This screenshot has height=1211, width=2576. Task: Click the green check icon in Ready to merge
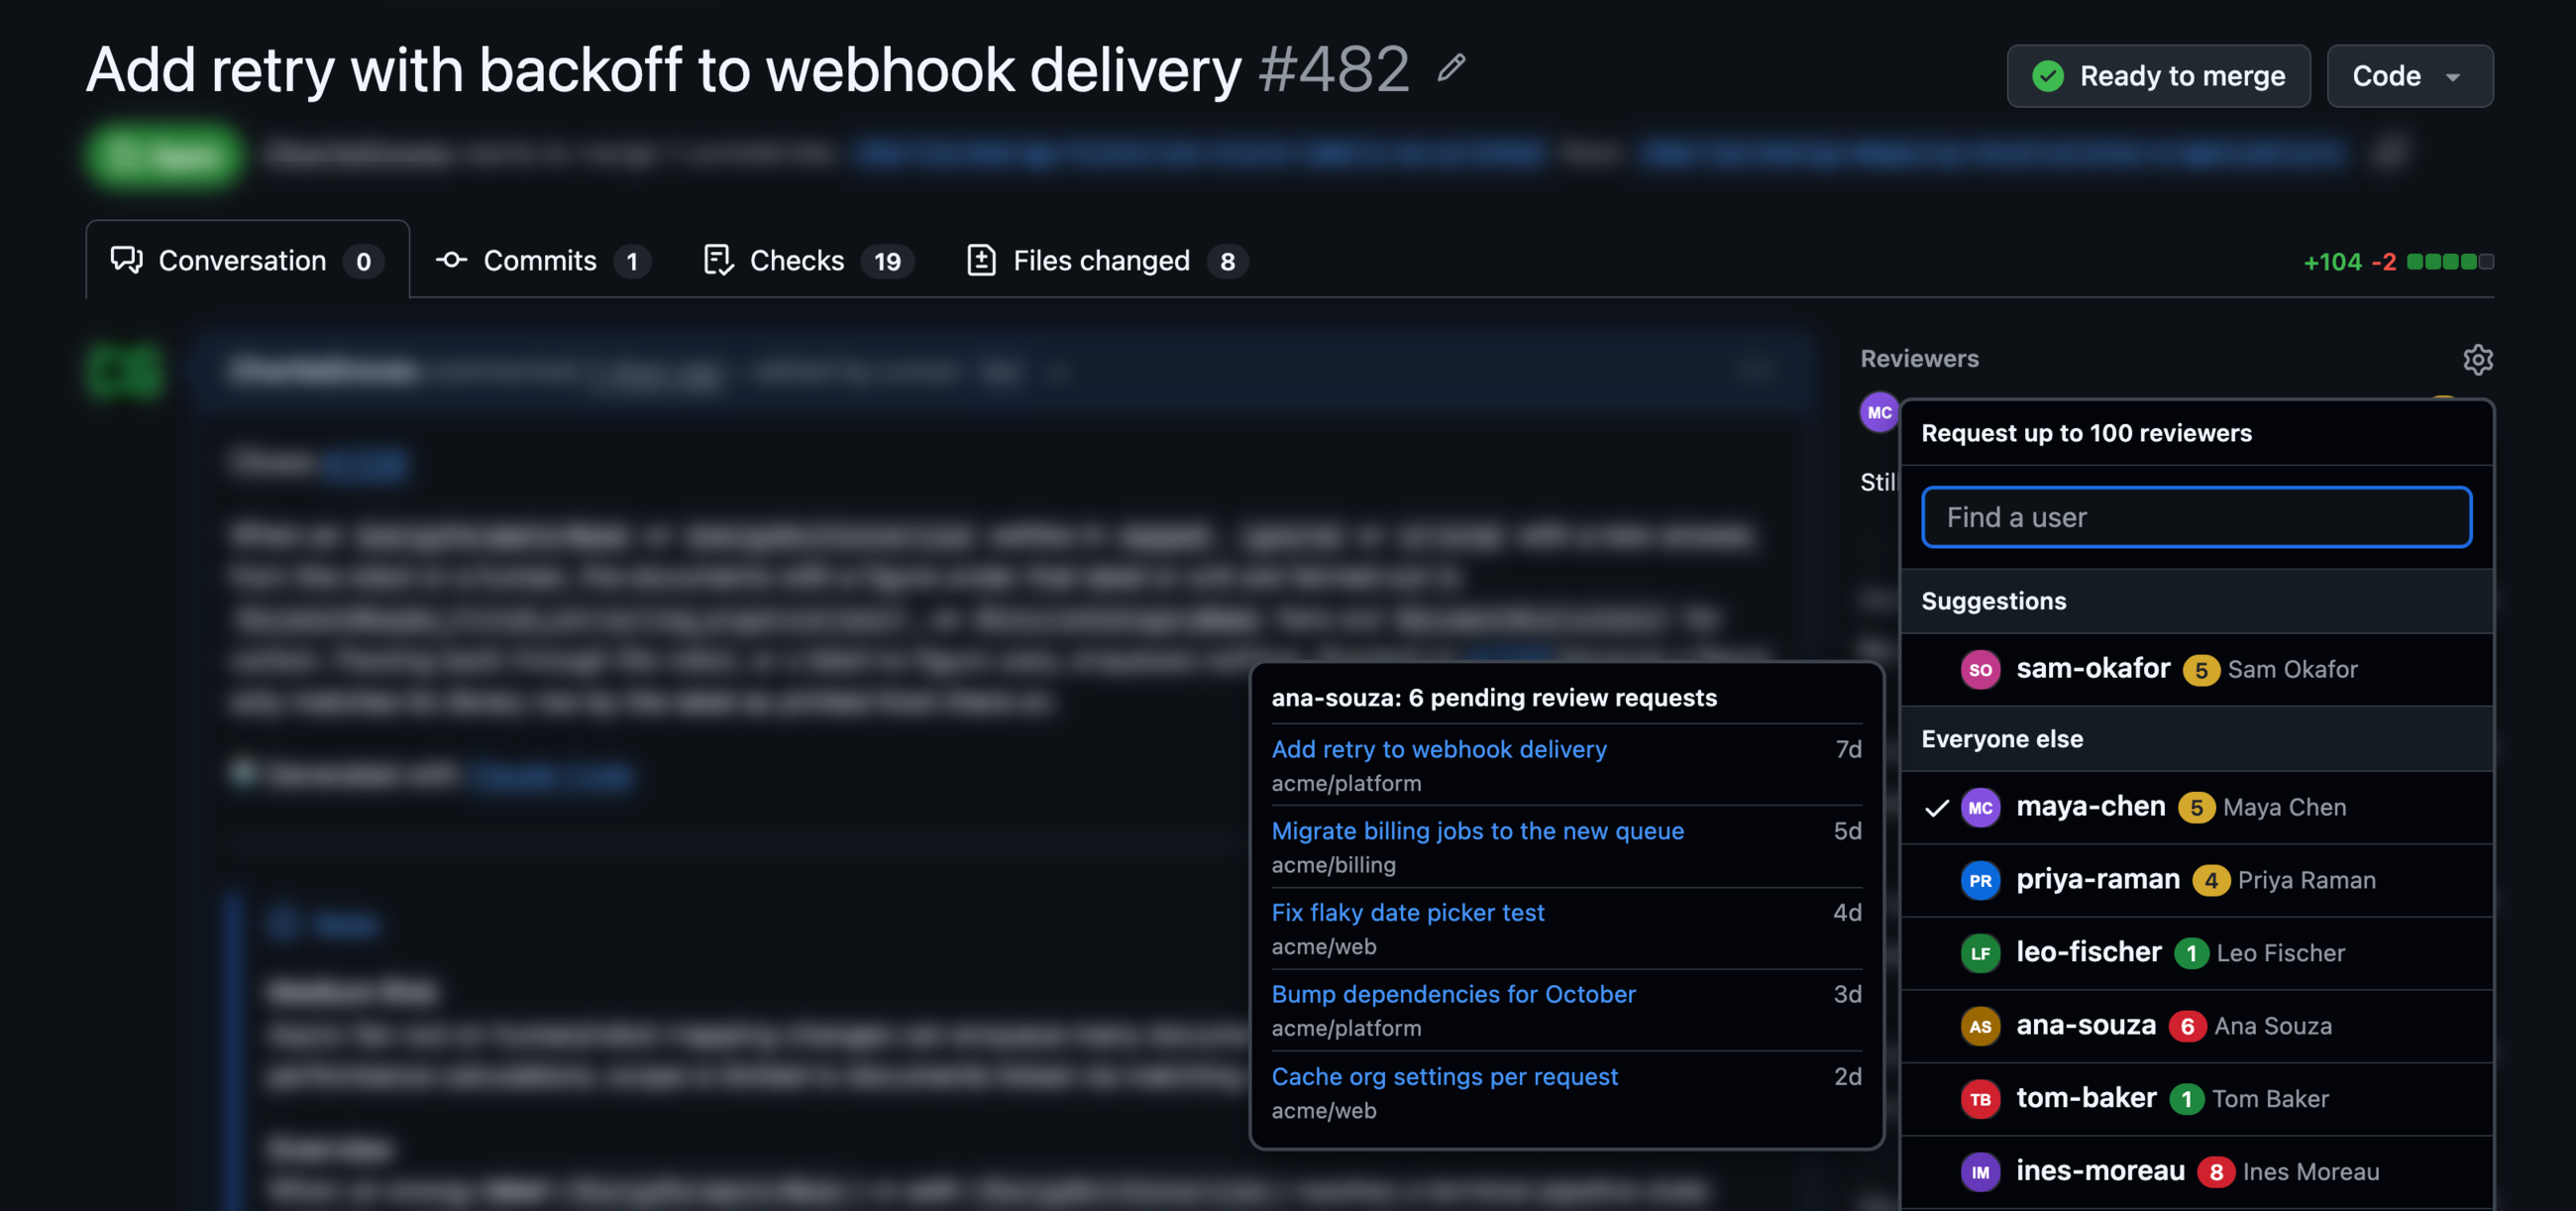click(x=2047, y=76)
